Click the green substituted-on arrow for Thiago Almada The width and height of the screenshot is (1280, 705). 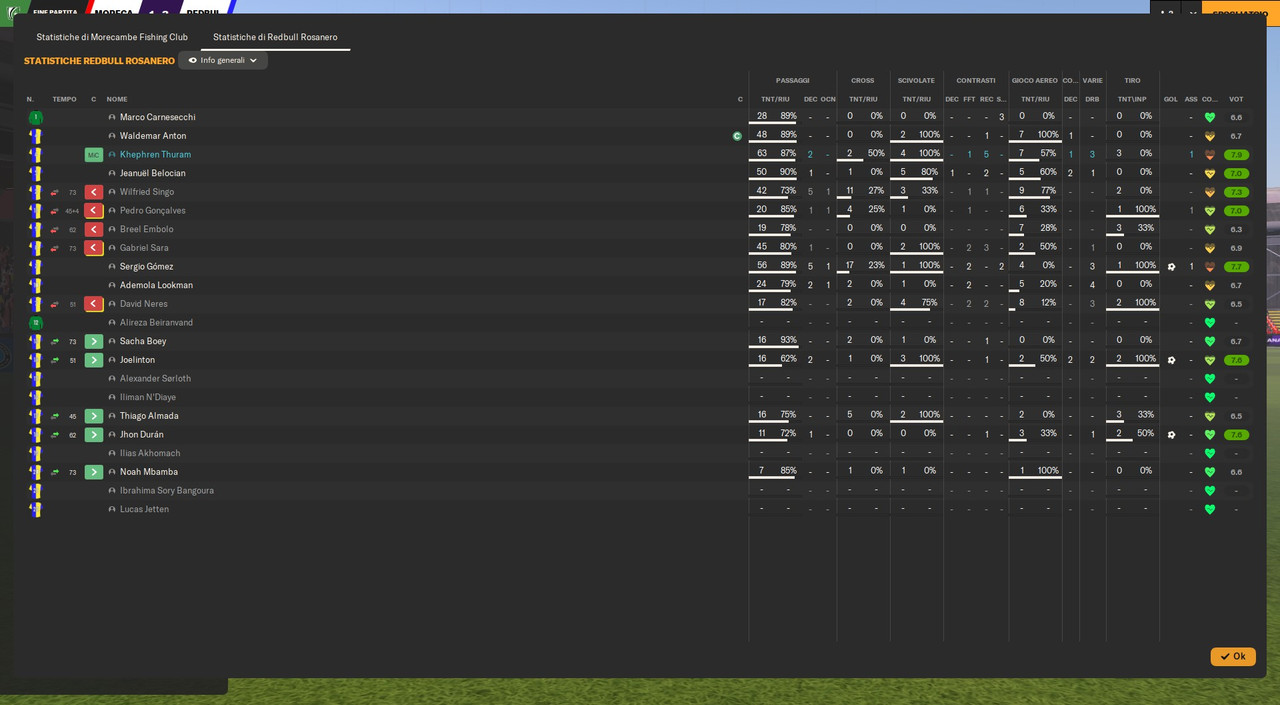click(x=94, y=416)
